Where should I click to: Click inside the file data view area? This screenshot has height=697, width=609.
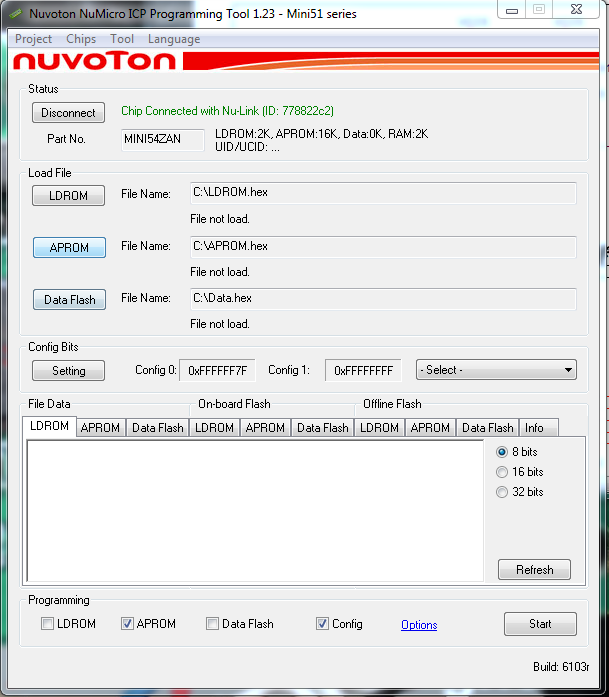click(x=255, y=511)
